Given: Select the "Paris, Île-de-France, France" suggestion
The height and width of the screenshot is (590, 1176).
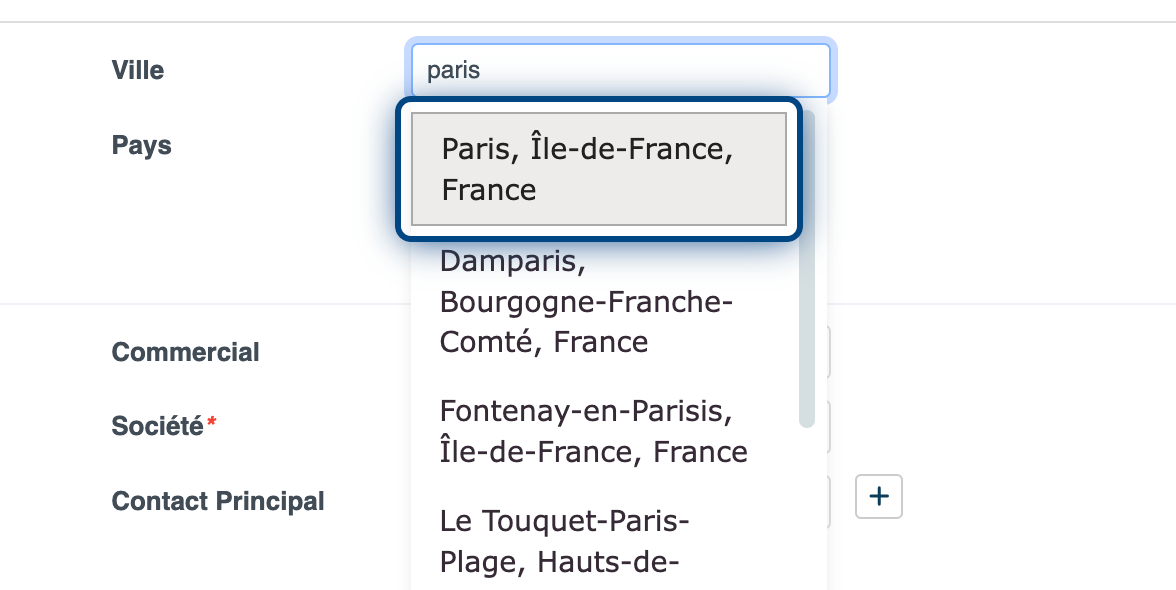Looking at the screenshot, I should pyautogui.click(x=599, y=169).
